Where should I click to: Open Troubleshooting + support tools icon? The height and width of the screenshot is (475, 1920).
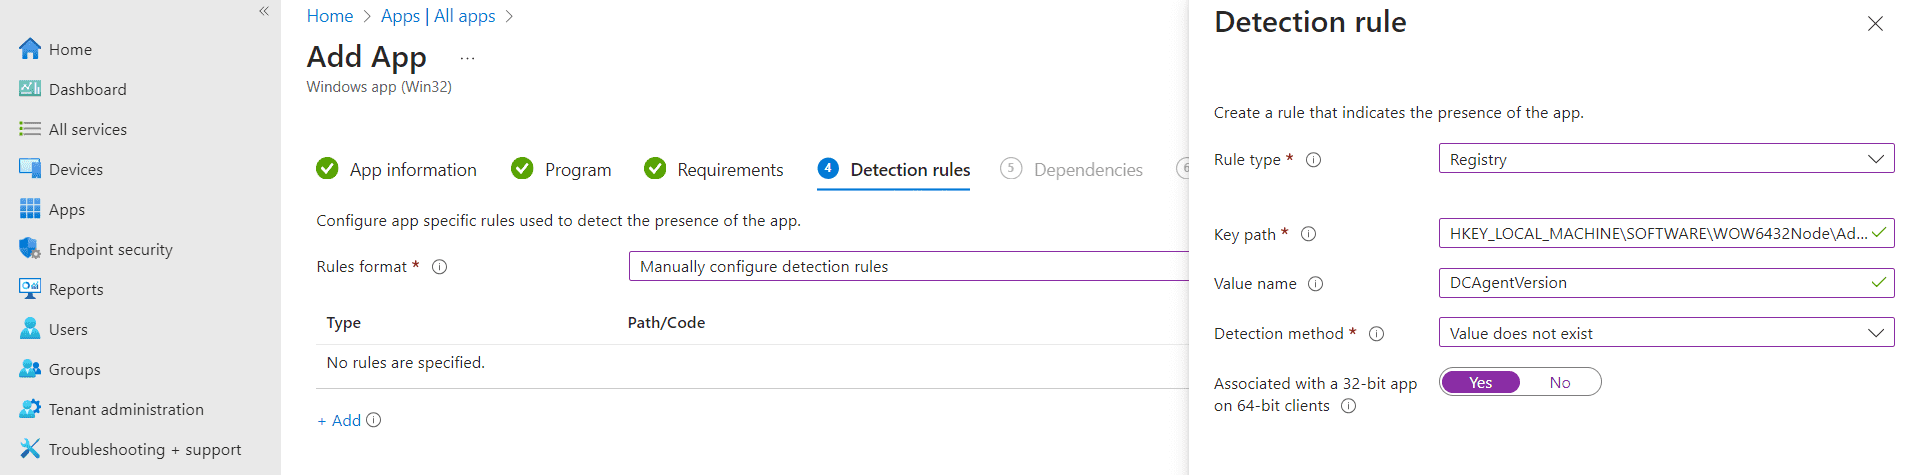30,449
